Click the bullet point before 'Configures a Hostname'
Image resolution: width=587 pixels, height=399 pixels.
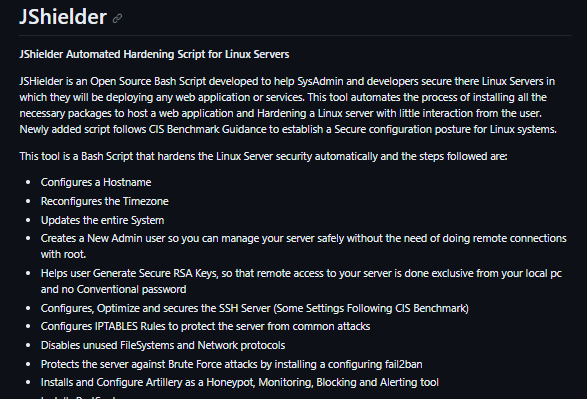click(x=28, y=182)
